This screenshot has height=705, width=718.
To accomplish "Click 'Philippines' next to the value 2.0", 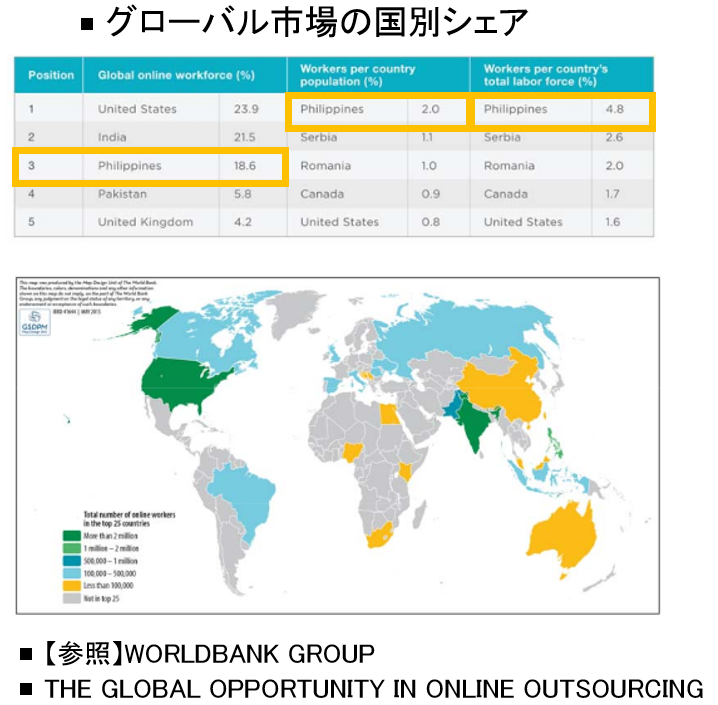I will tap(332, 109).
